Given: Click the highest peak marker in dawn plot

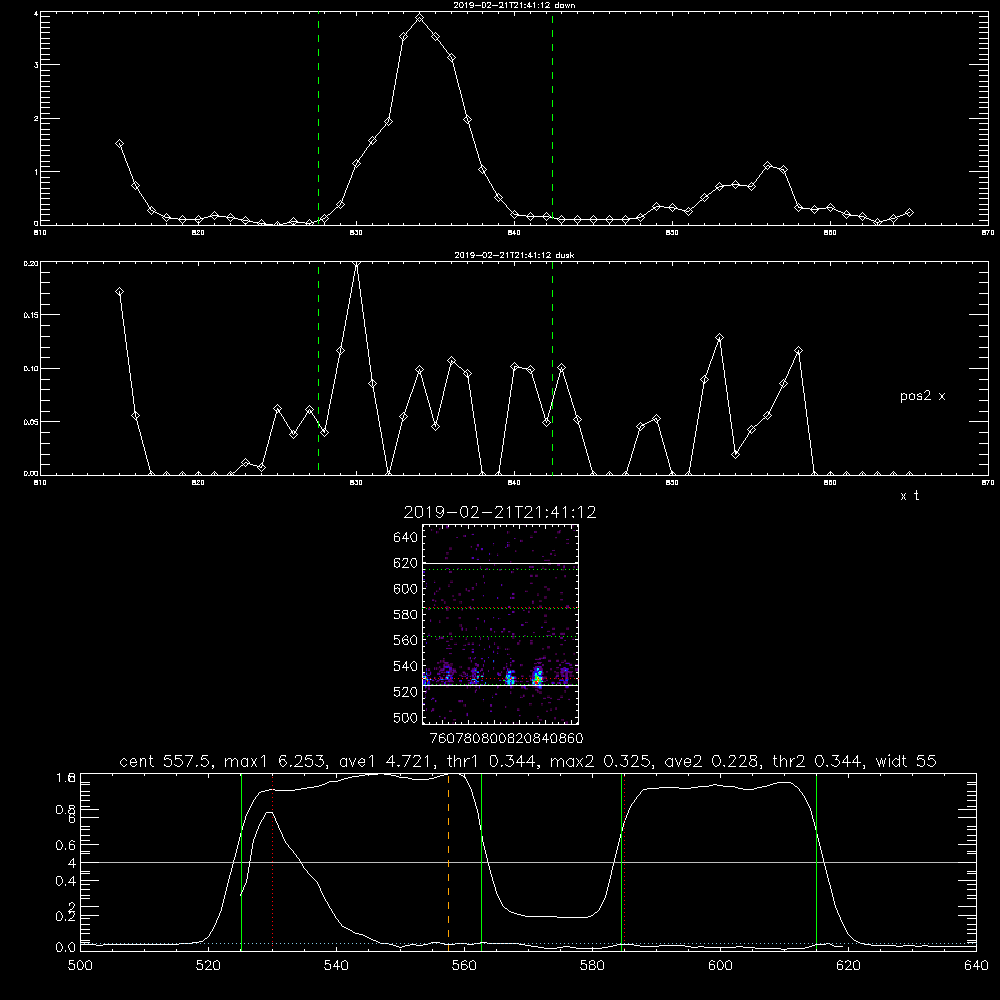Looking at the screenshot, I should coord(420,18).
